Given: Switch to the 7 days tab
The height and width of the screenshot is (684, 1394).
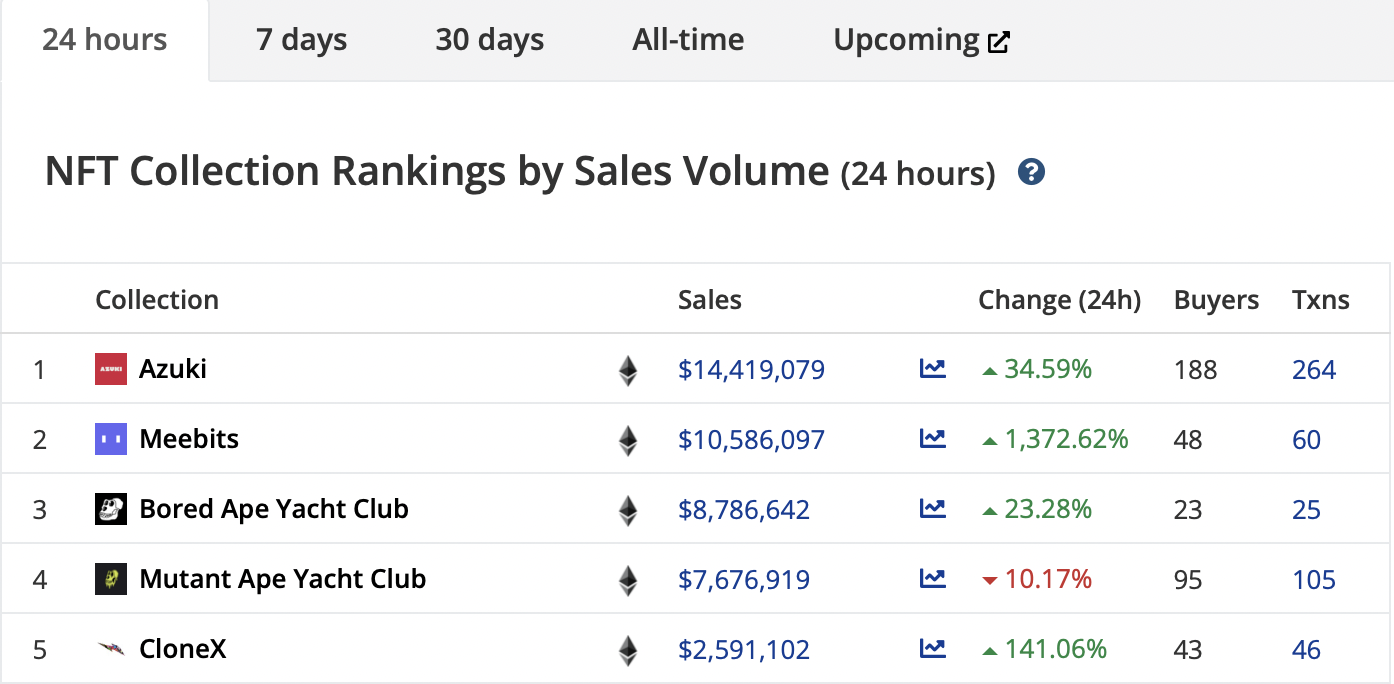Looking at the screenshot, I should click(299, 40).
